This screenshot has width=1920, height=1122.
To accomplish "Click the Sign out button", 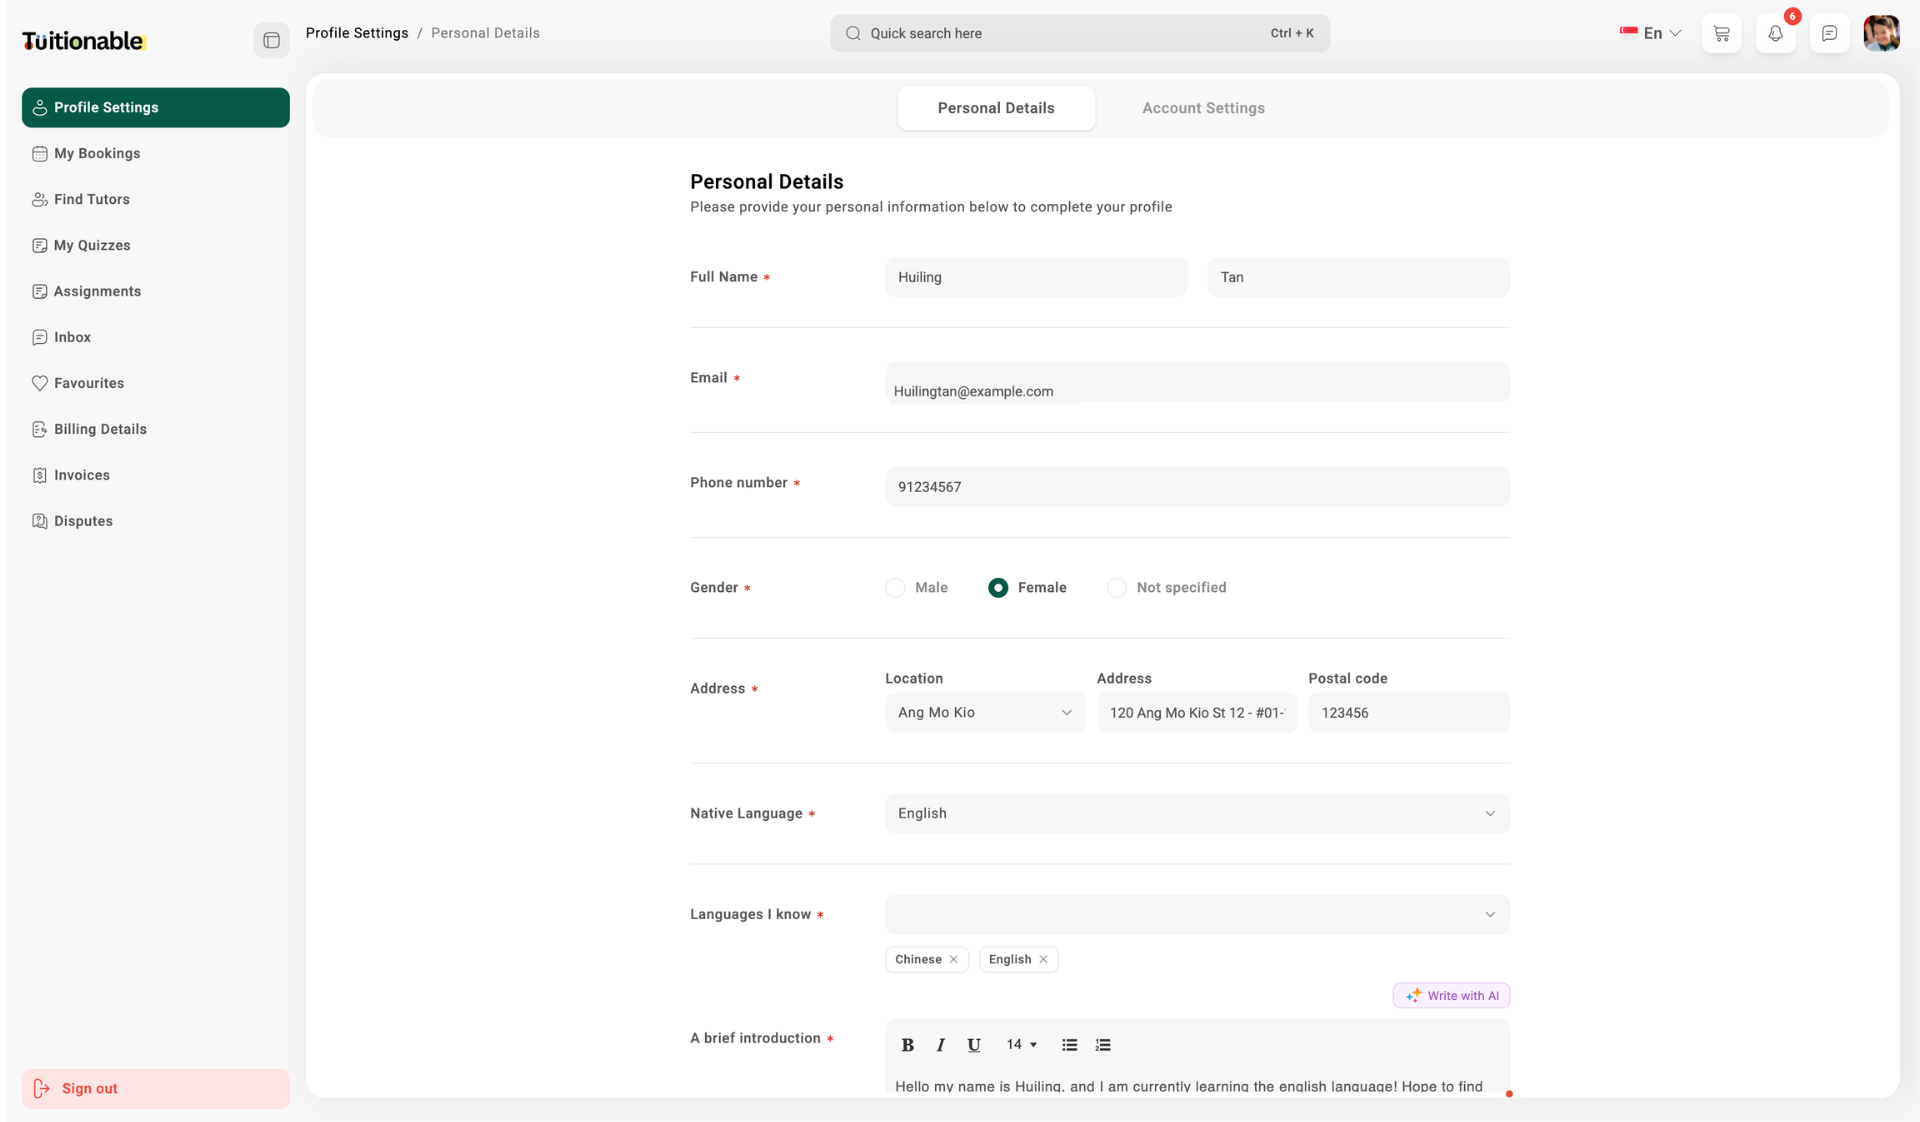I will (x=155, y=1089).
